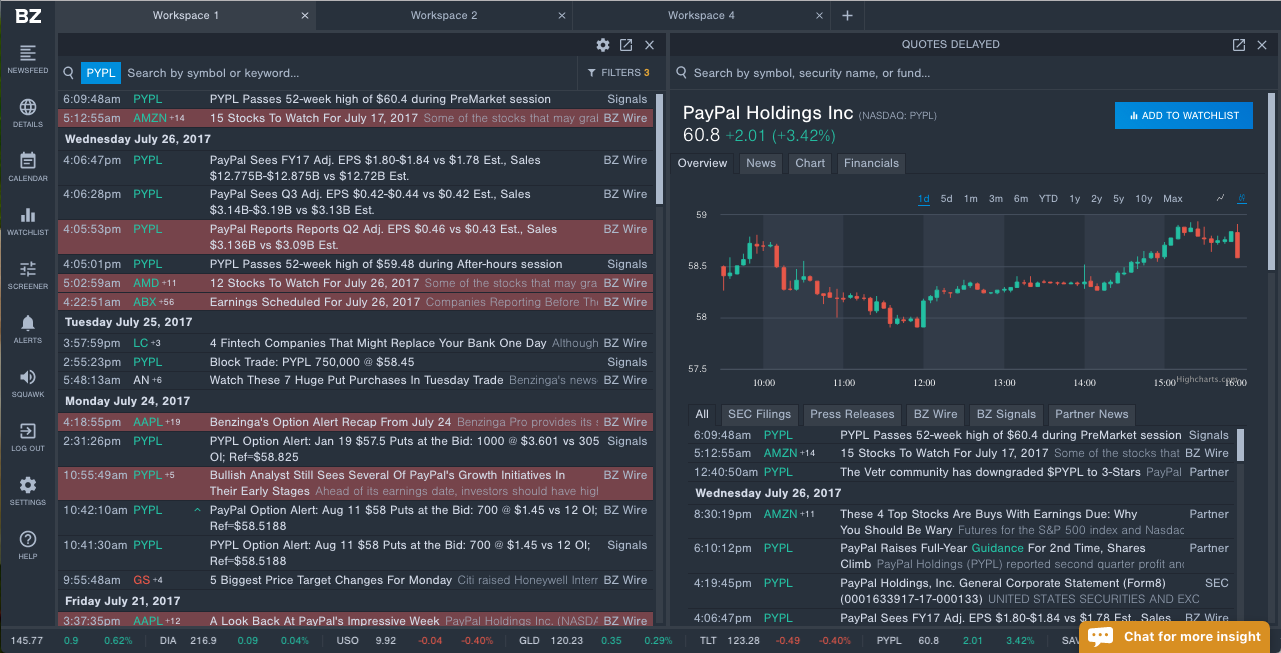Screen dimensions: 1281x653
Task: Open the Filters 3 dropdown
Action: point(618,73)
